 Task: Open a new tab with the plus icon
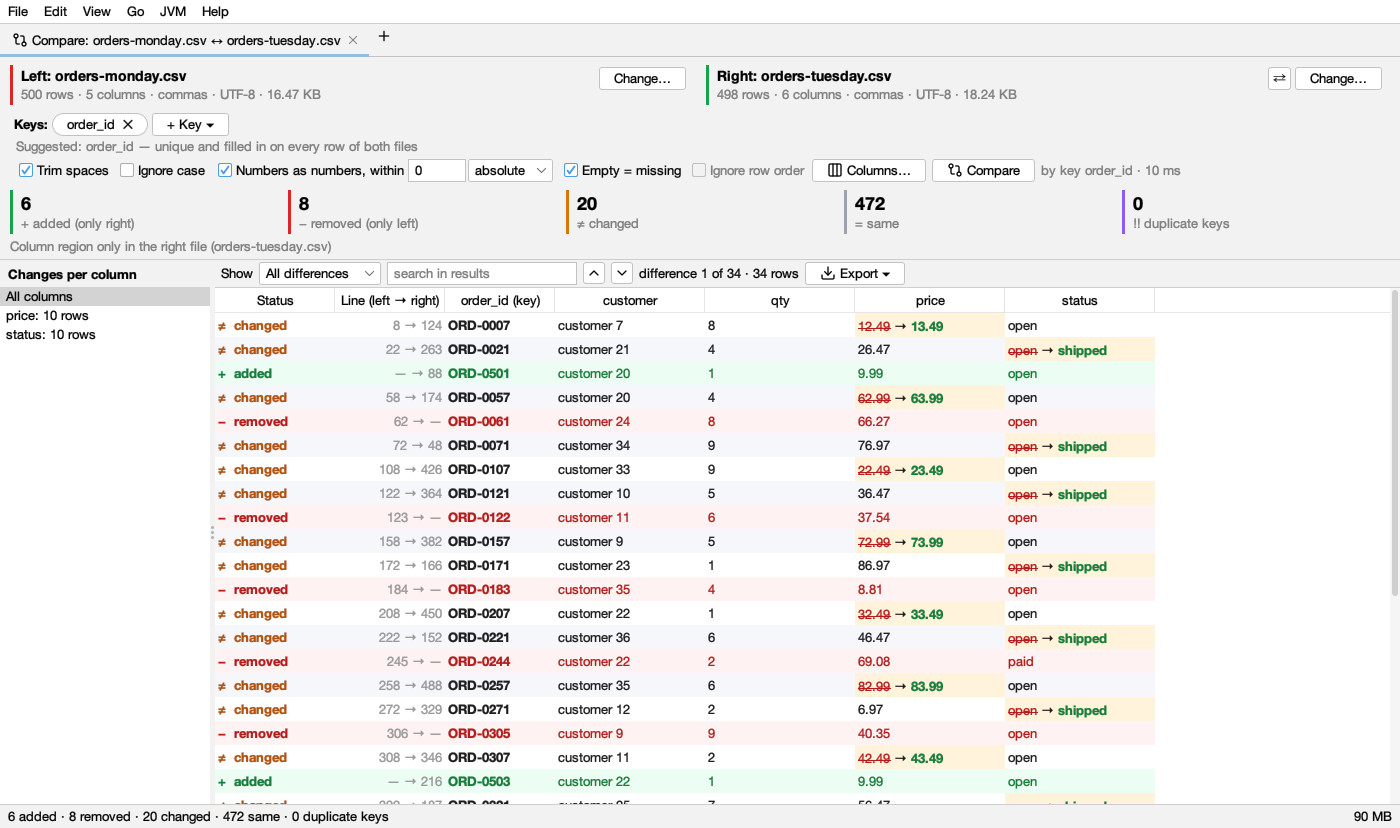[x=384, y=37]
